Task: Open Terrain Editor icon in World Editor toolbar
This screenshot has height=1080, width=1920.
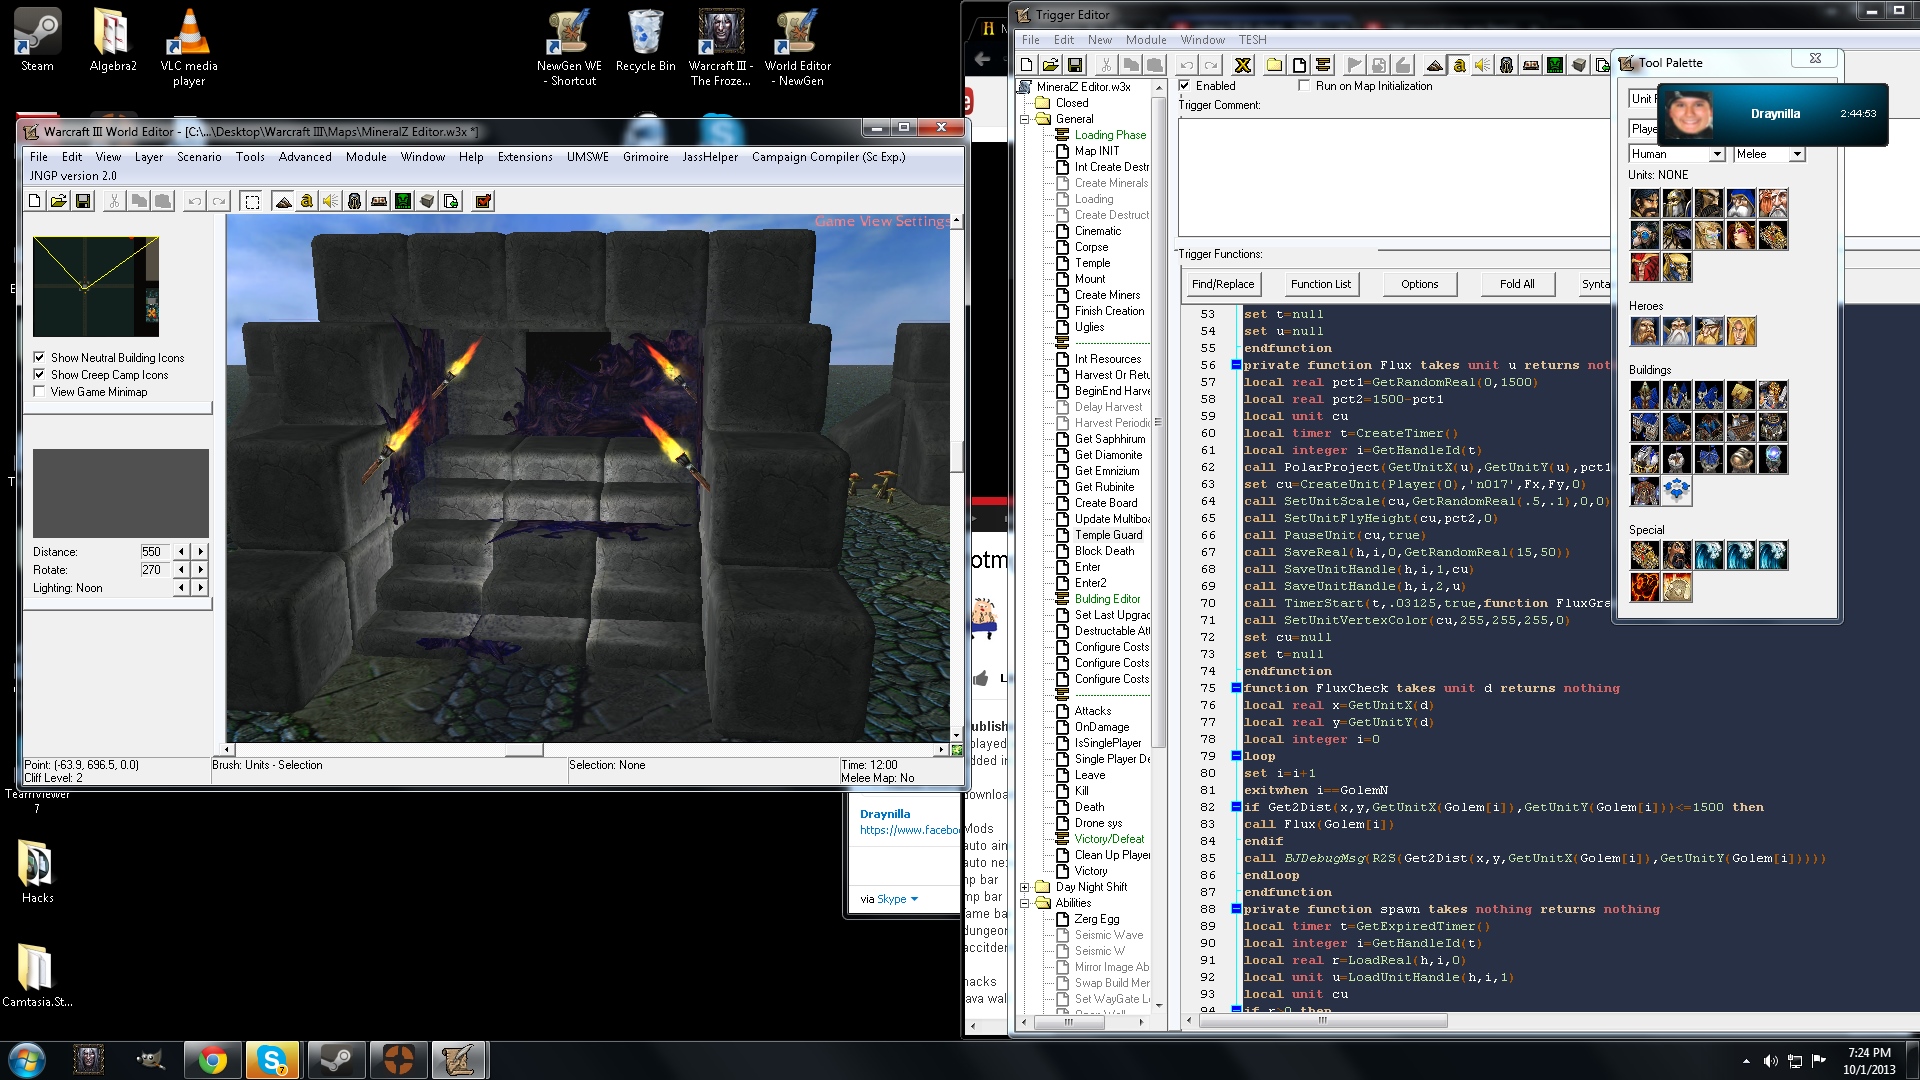Action: click(283, 201)
